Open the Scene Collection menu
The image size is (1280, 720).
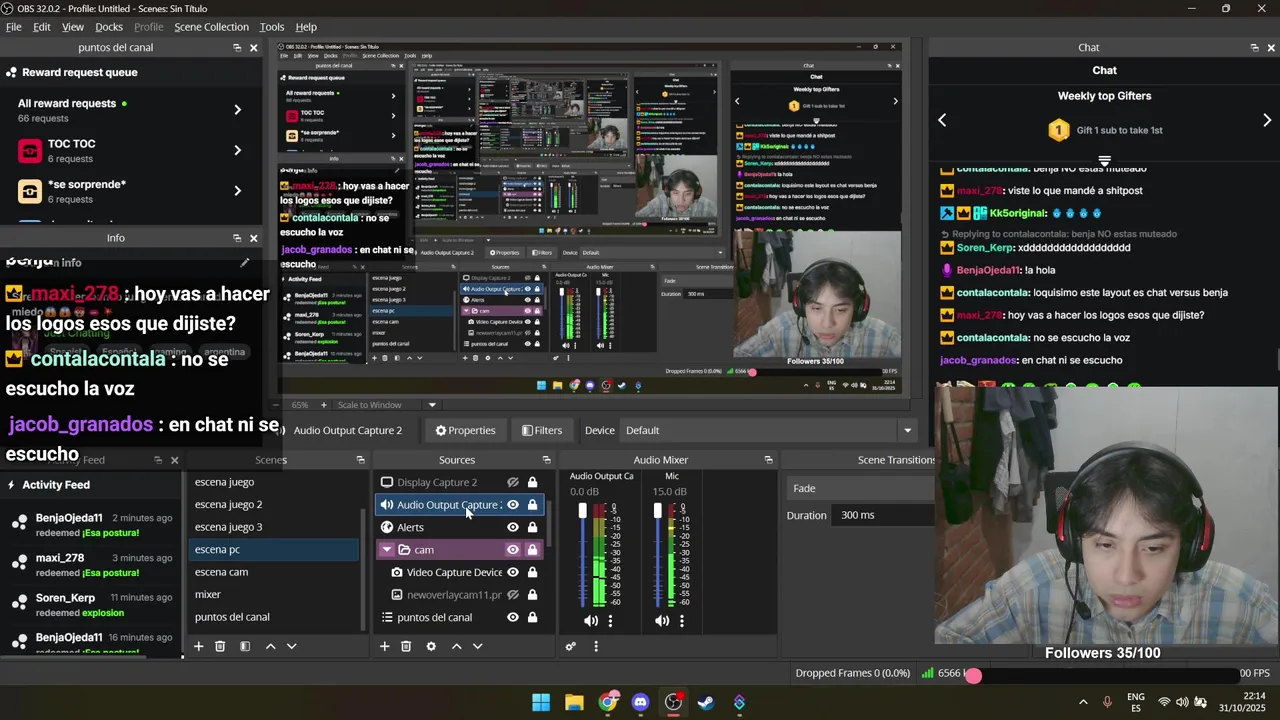pos(211,27)
